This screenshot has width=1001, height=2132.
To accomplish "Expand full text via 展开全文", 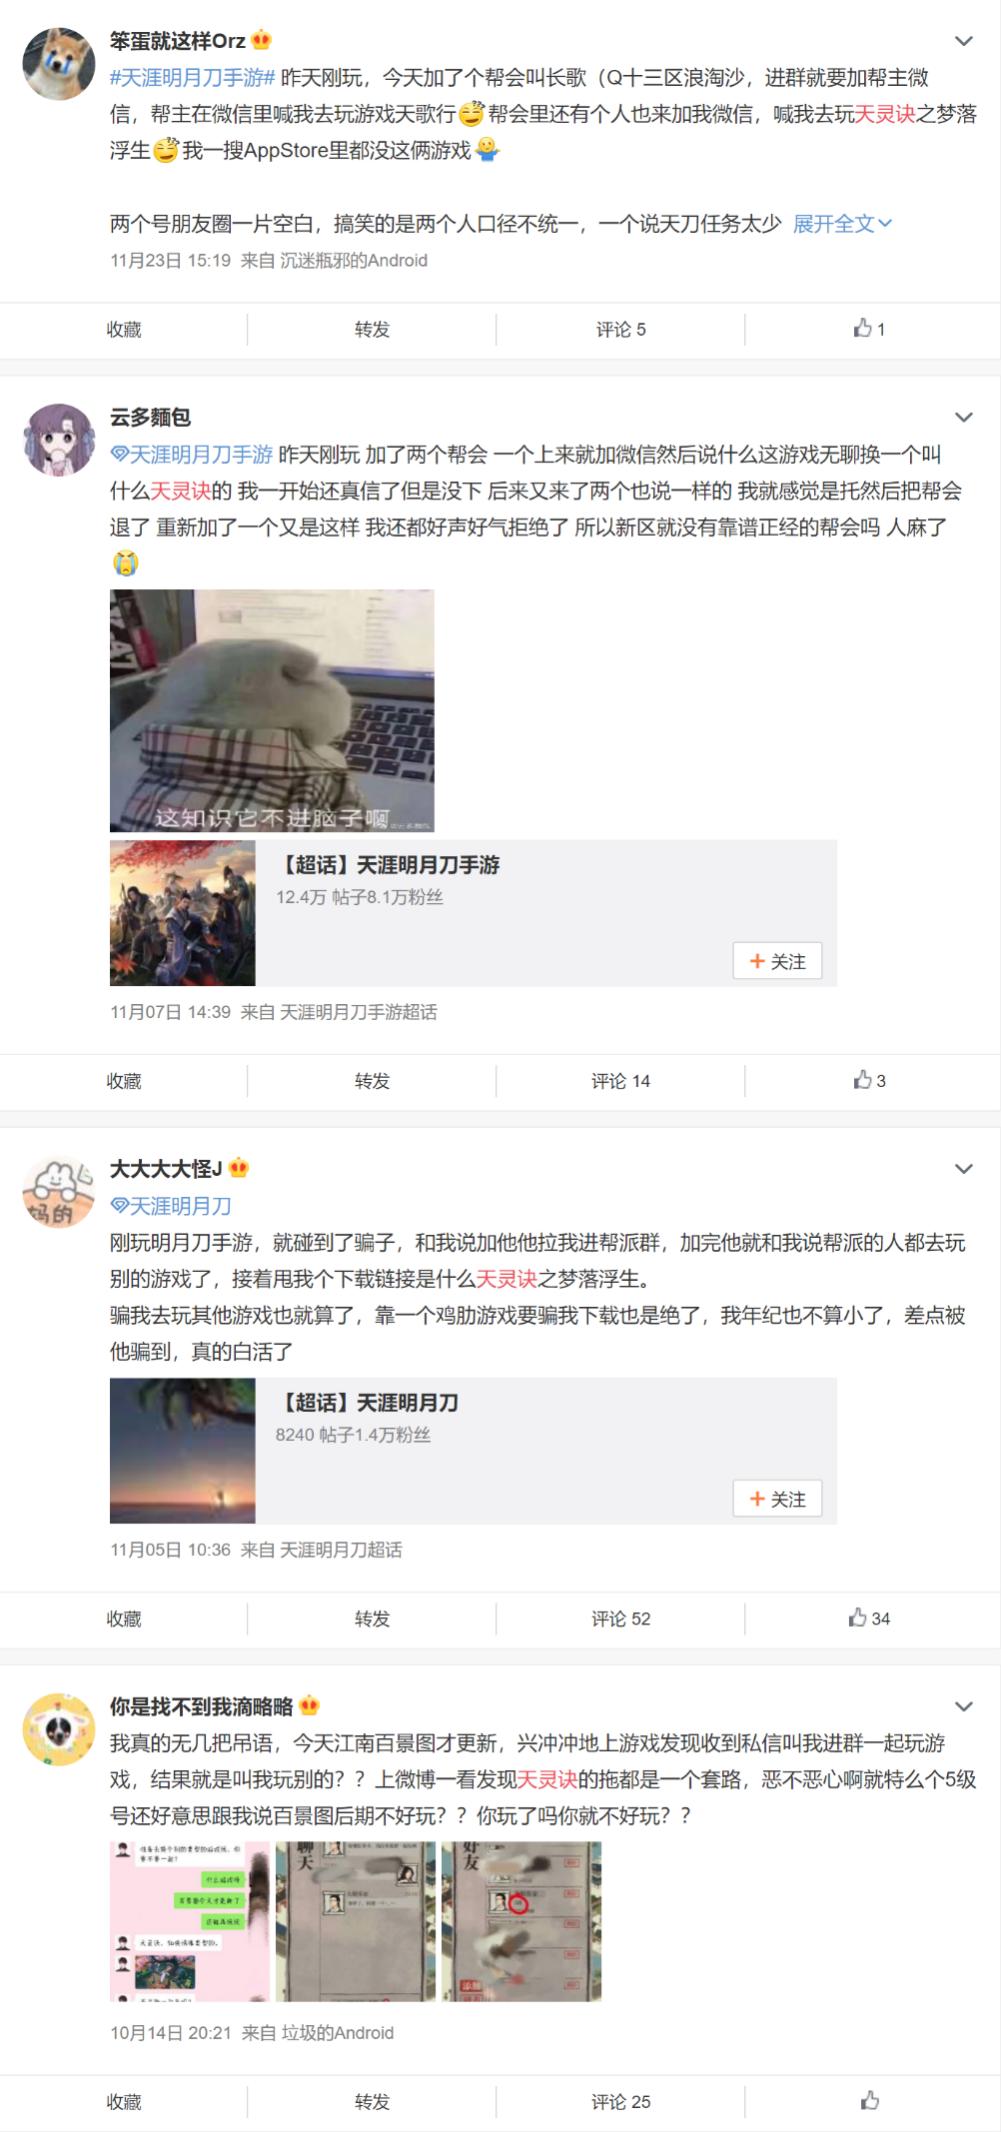I will [x=842, y=224].
